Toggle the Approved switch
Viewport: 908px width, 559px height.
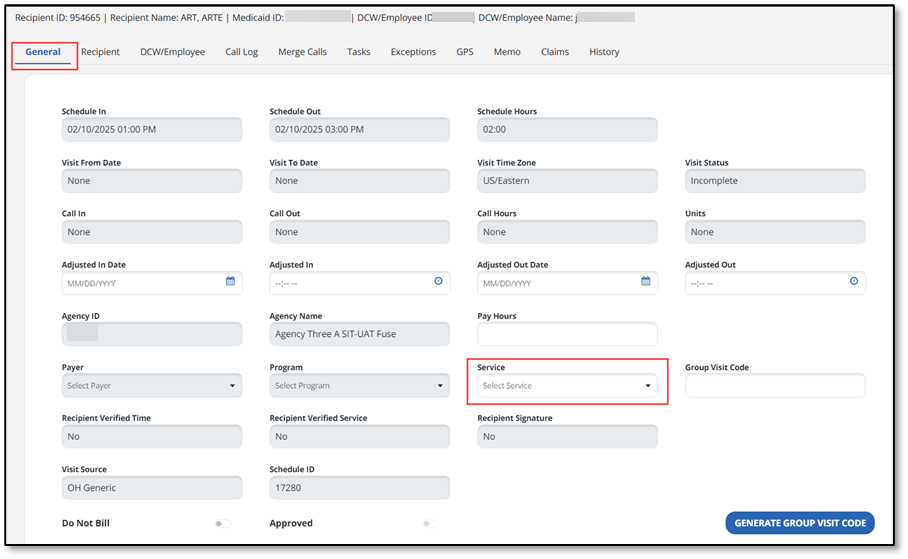pyautogui.click(x=430, y=523)
